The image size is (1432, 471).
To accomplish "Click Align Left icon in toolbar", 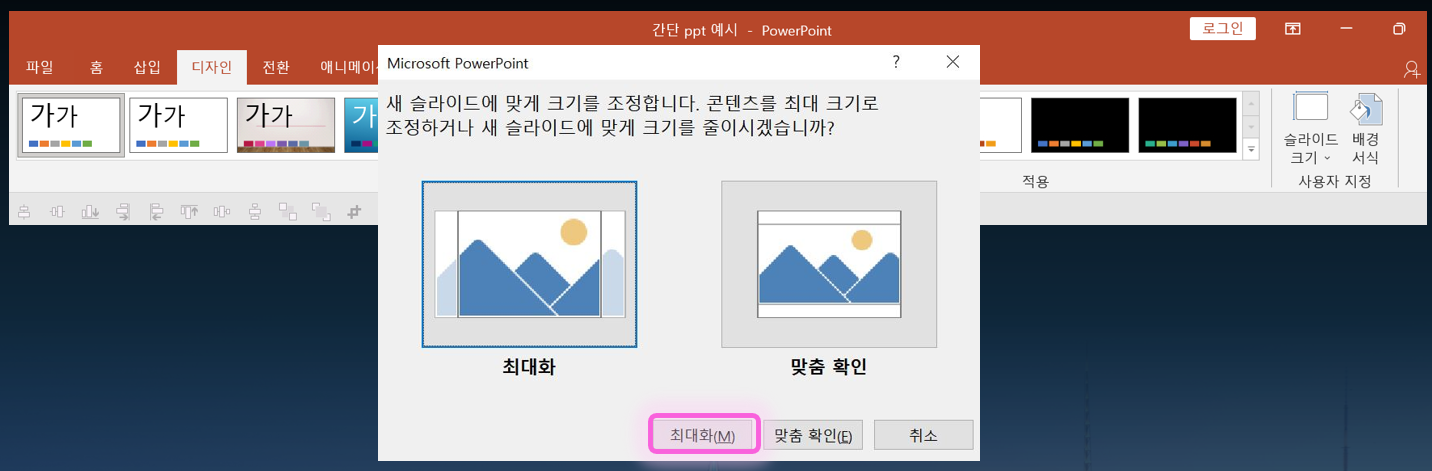I will tap(156, 212).
